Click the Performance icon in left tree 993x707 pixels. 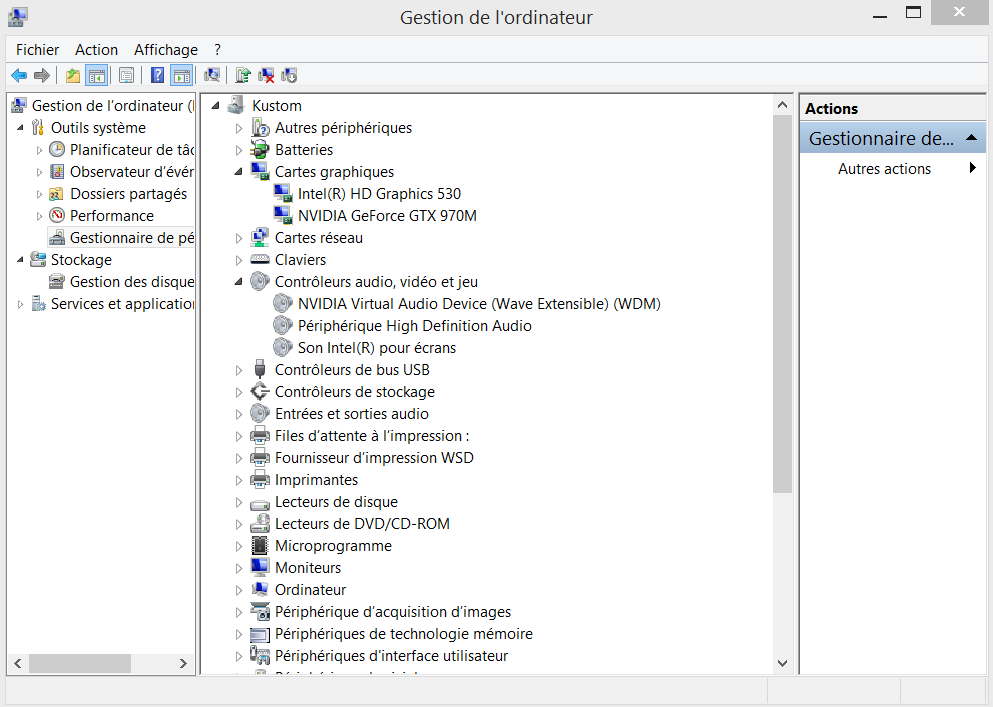click(57, 215)
